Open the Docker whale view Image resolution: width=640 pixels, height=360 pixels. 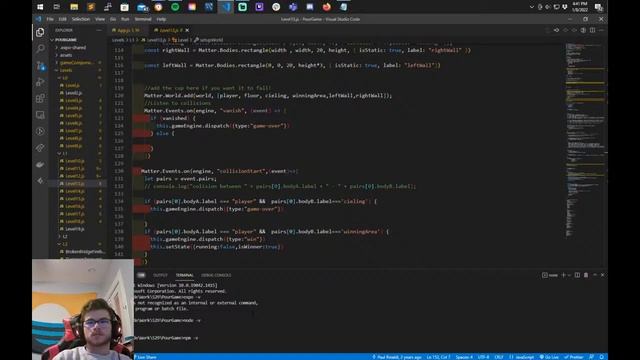click(x=40, y=164)
